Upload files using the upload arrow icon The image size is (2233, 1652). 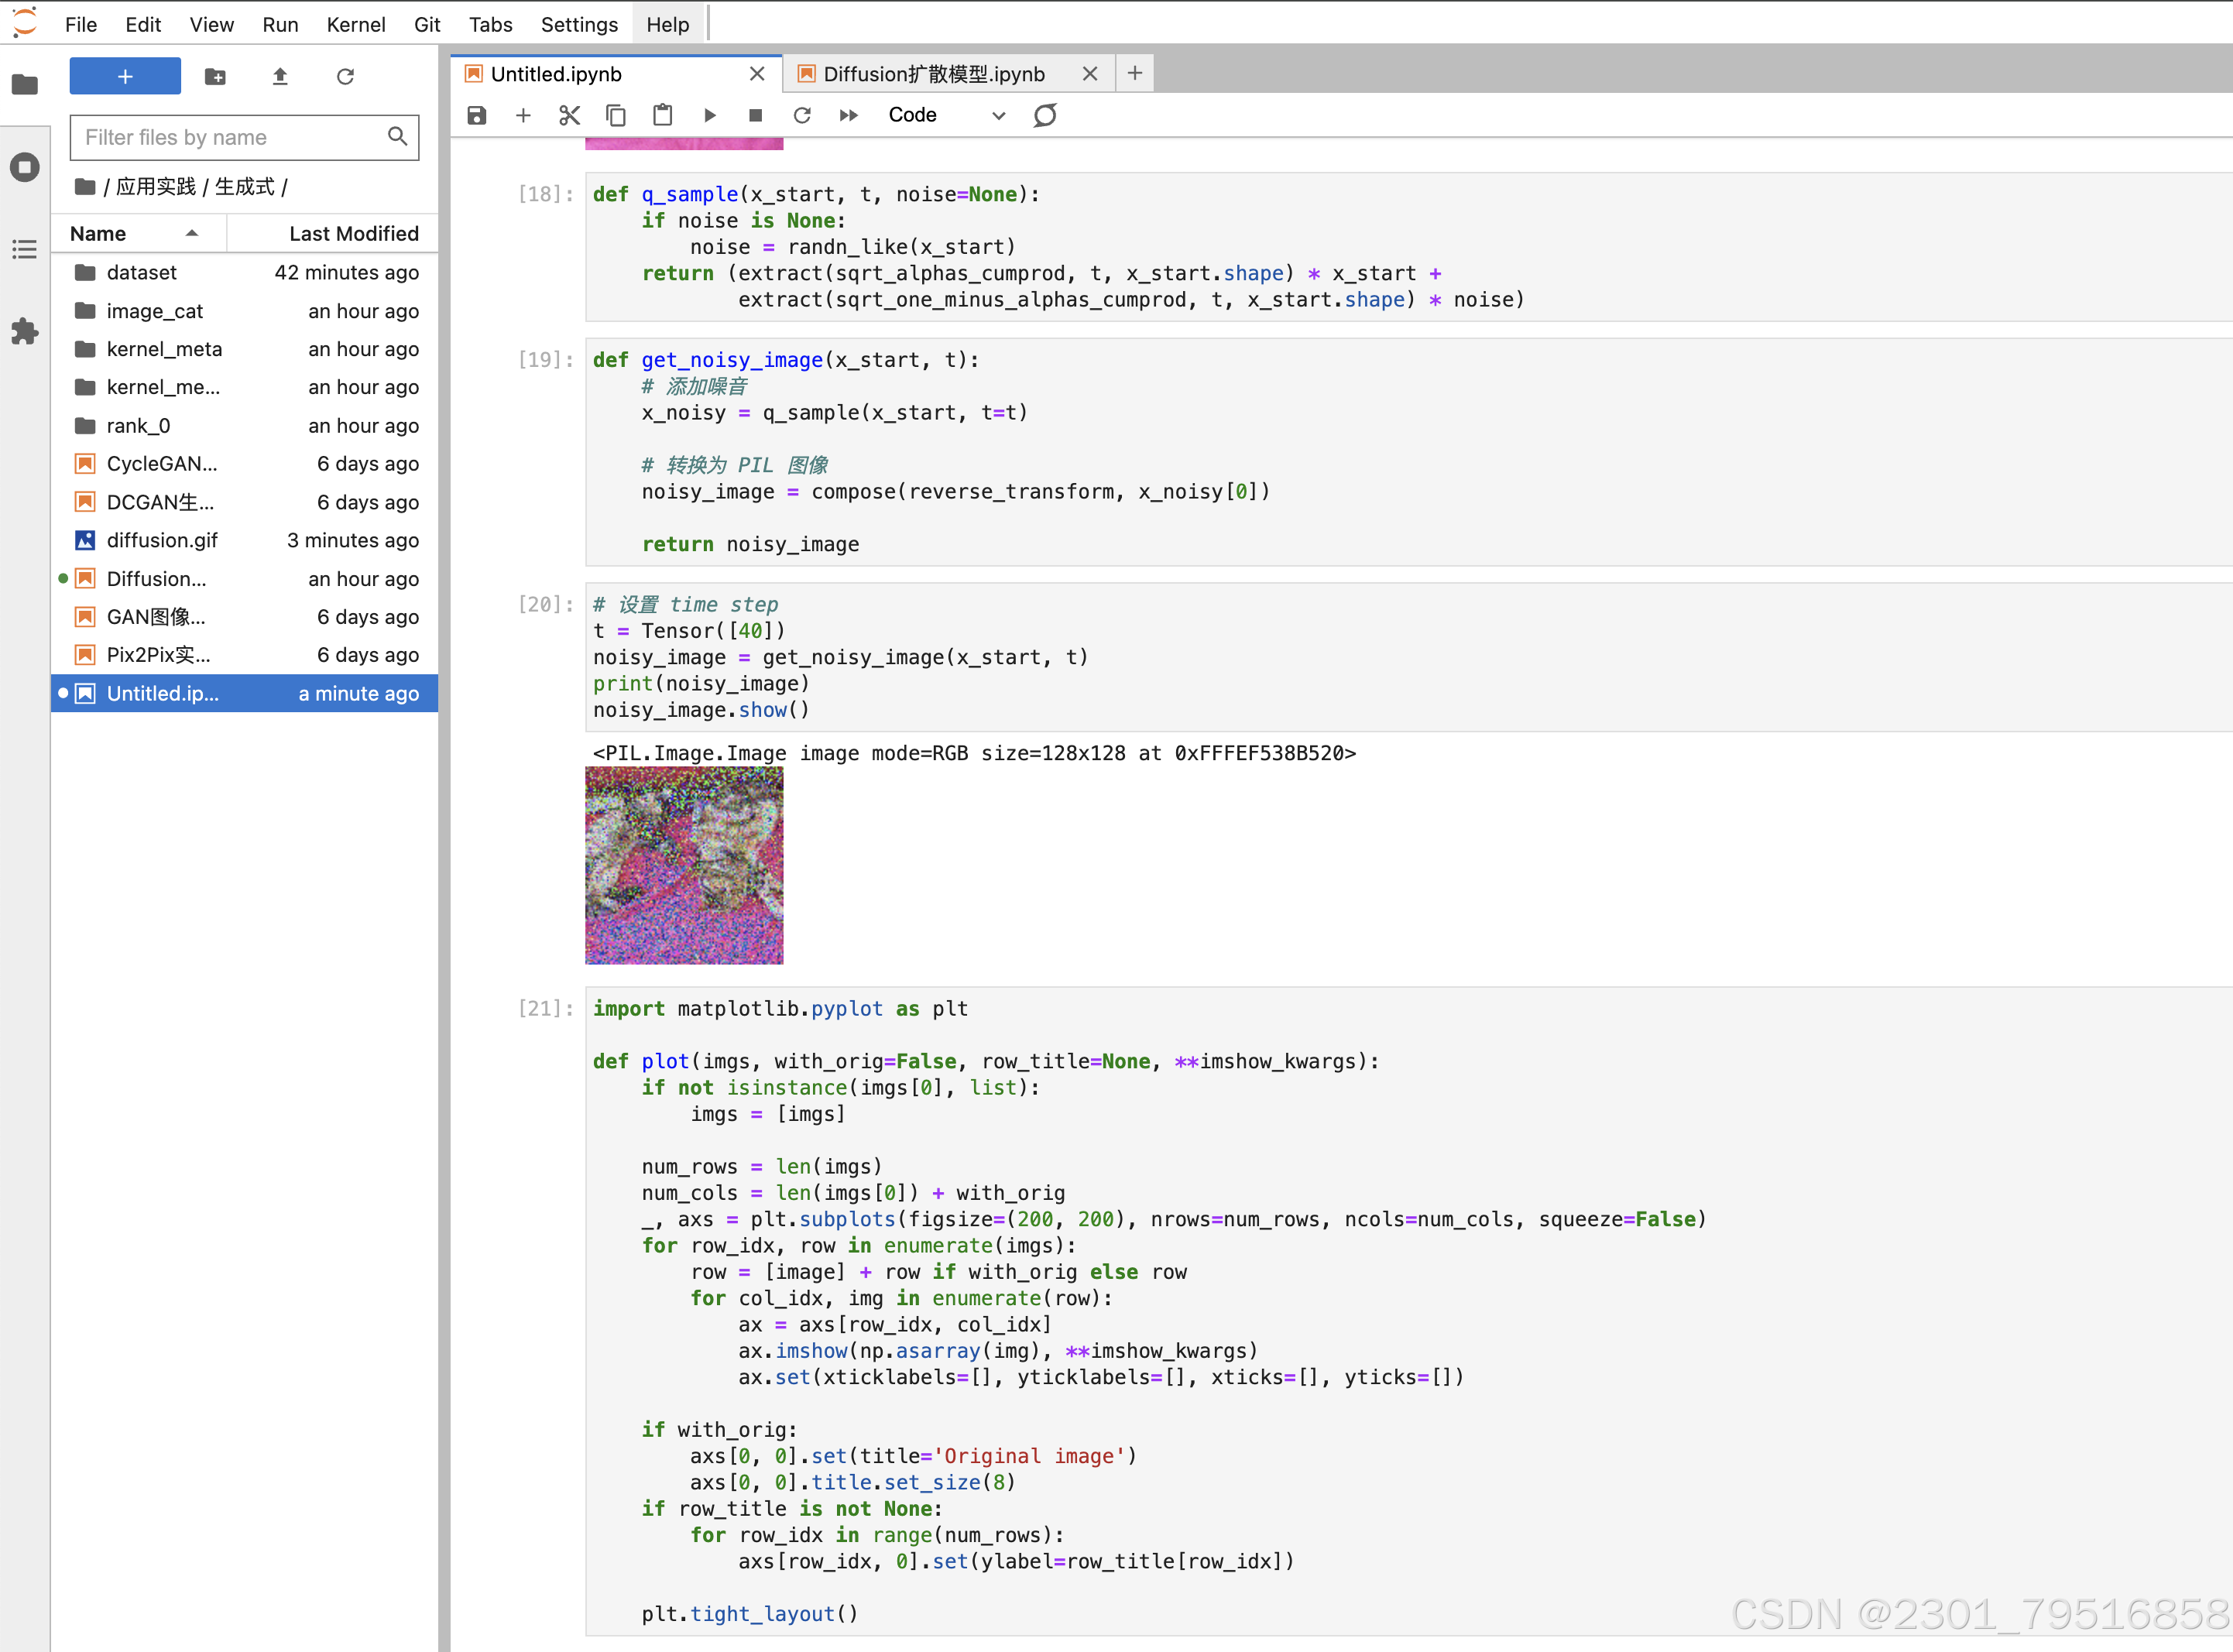coord(280,77)
